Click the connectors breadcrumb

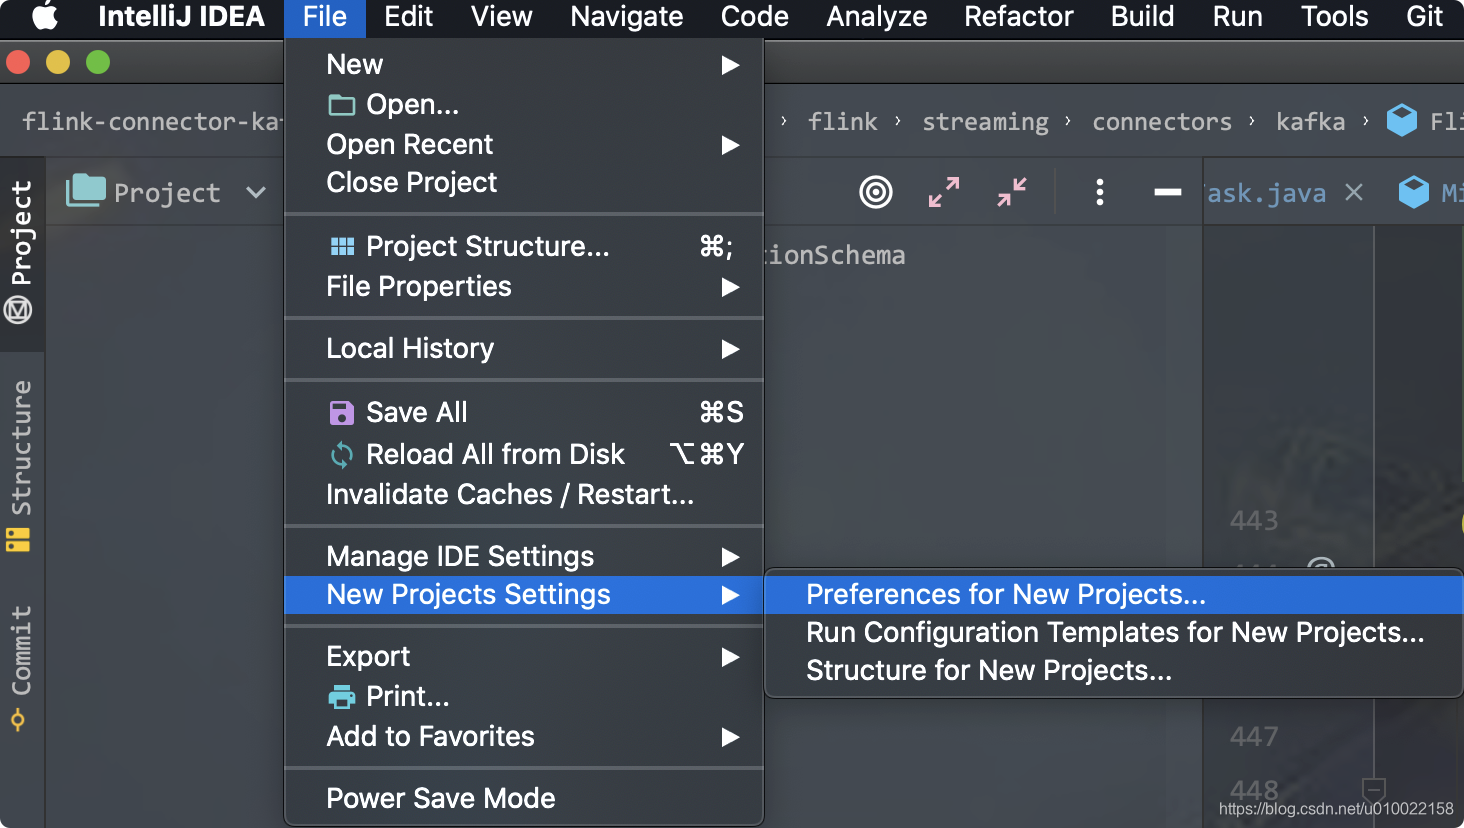click(x=1162, y=122)
